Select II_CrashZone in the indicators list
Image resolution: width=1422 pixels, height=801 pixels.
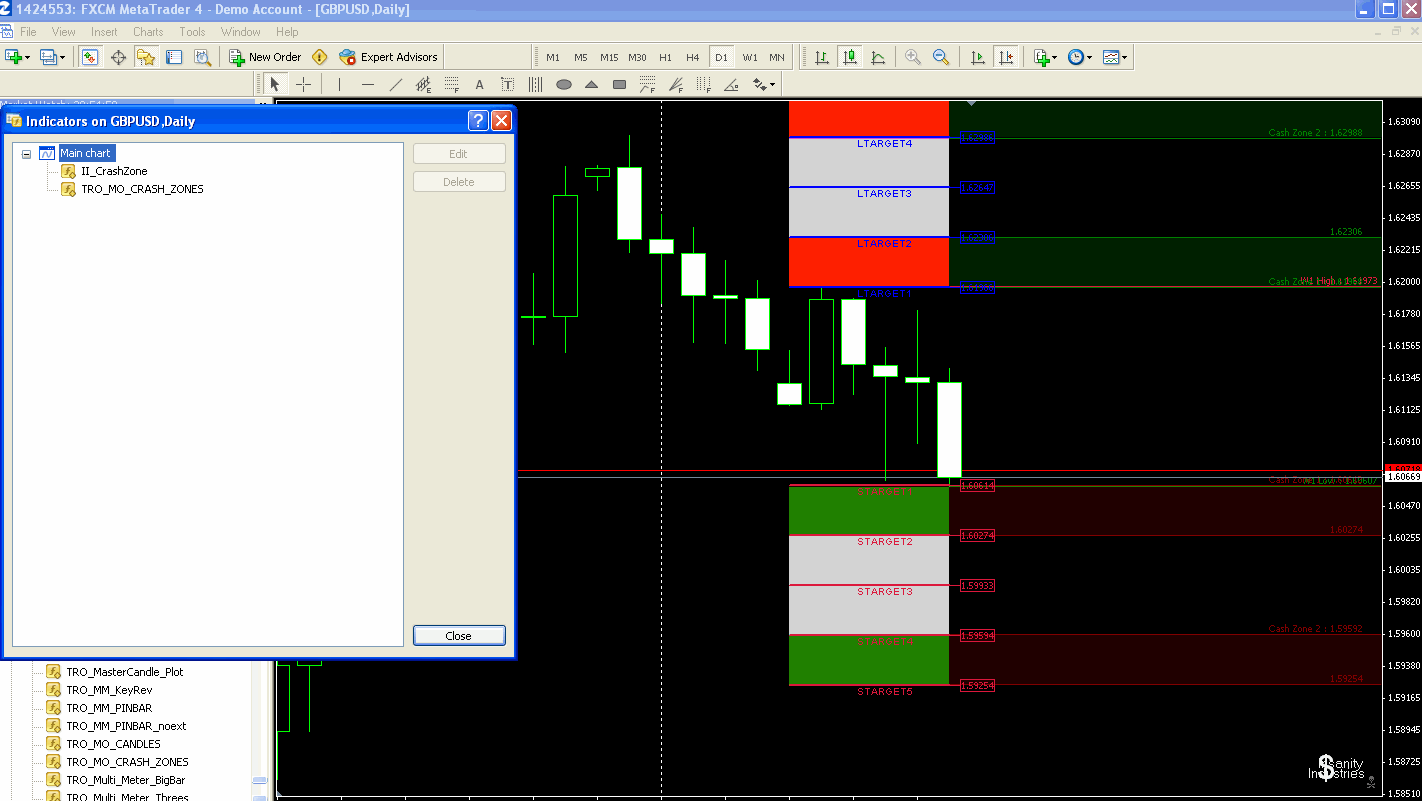click(x=114, y=171)
